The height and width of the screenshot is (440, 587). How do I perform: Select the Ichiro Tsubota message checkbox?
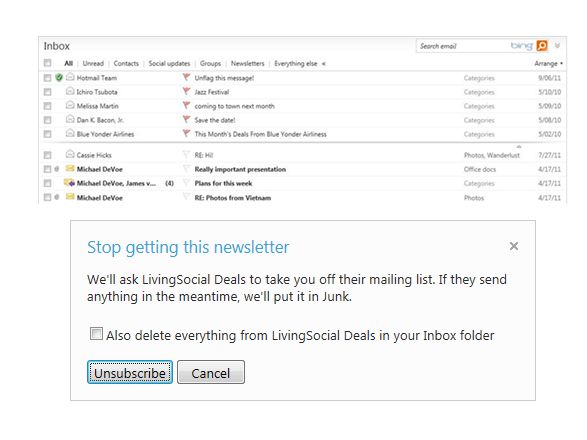click(x=48, y=92)
